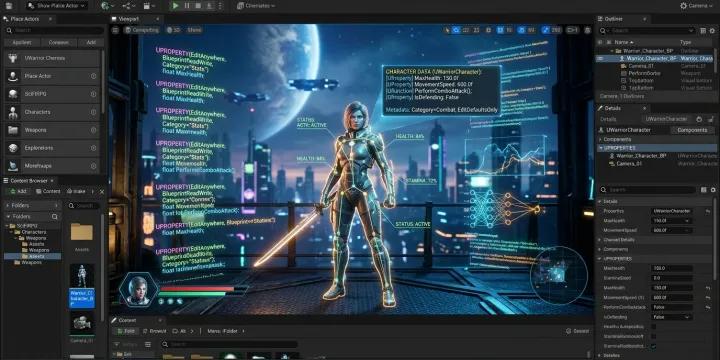Click the Place Actors search field
The height and width of the screenshot is (360, 720).
pos(55,30)
